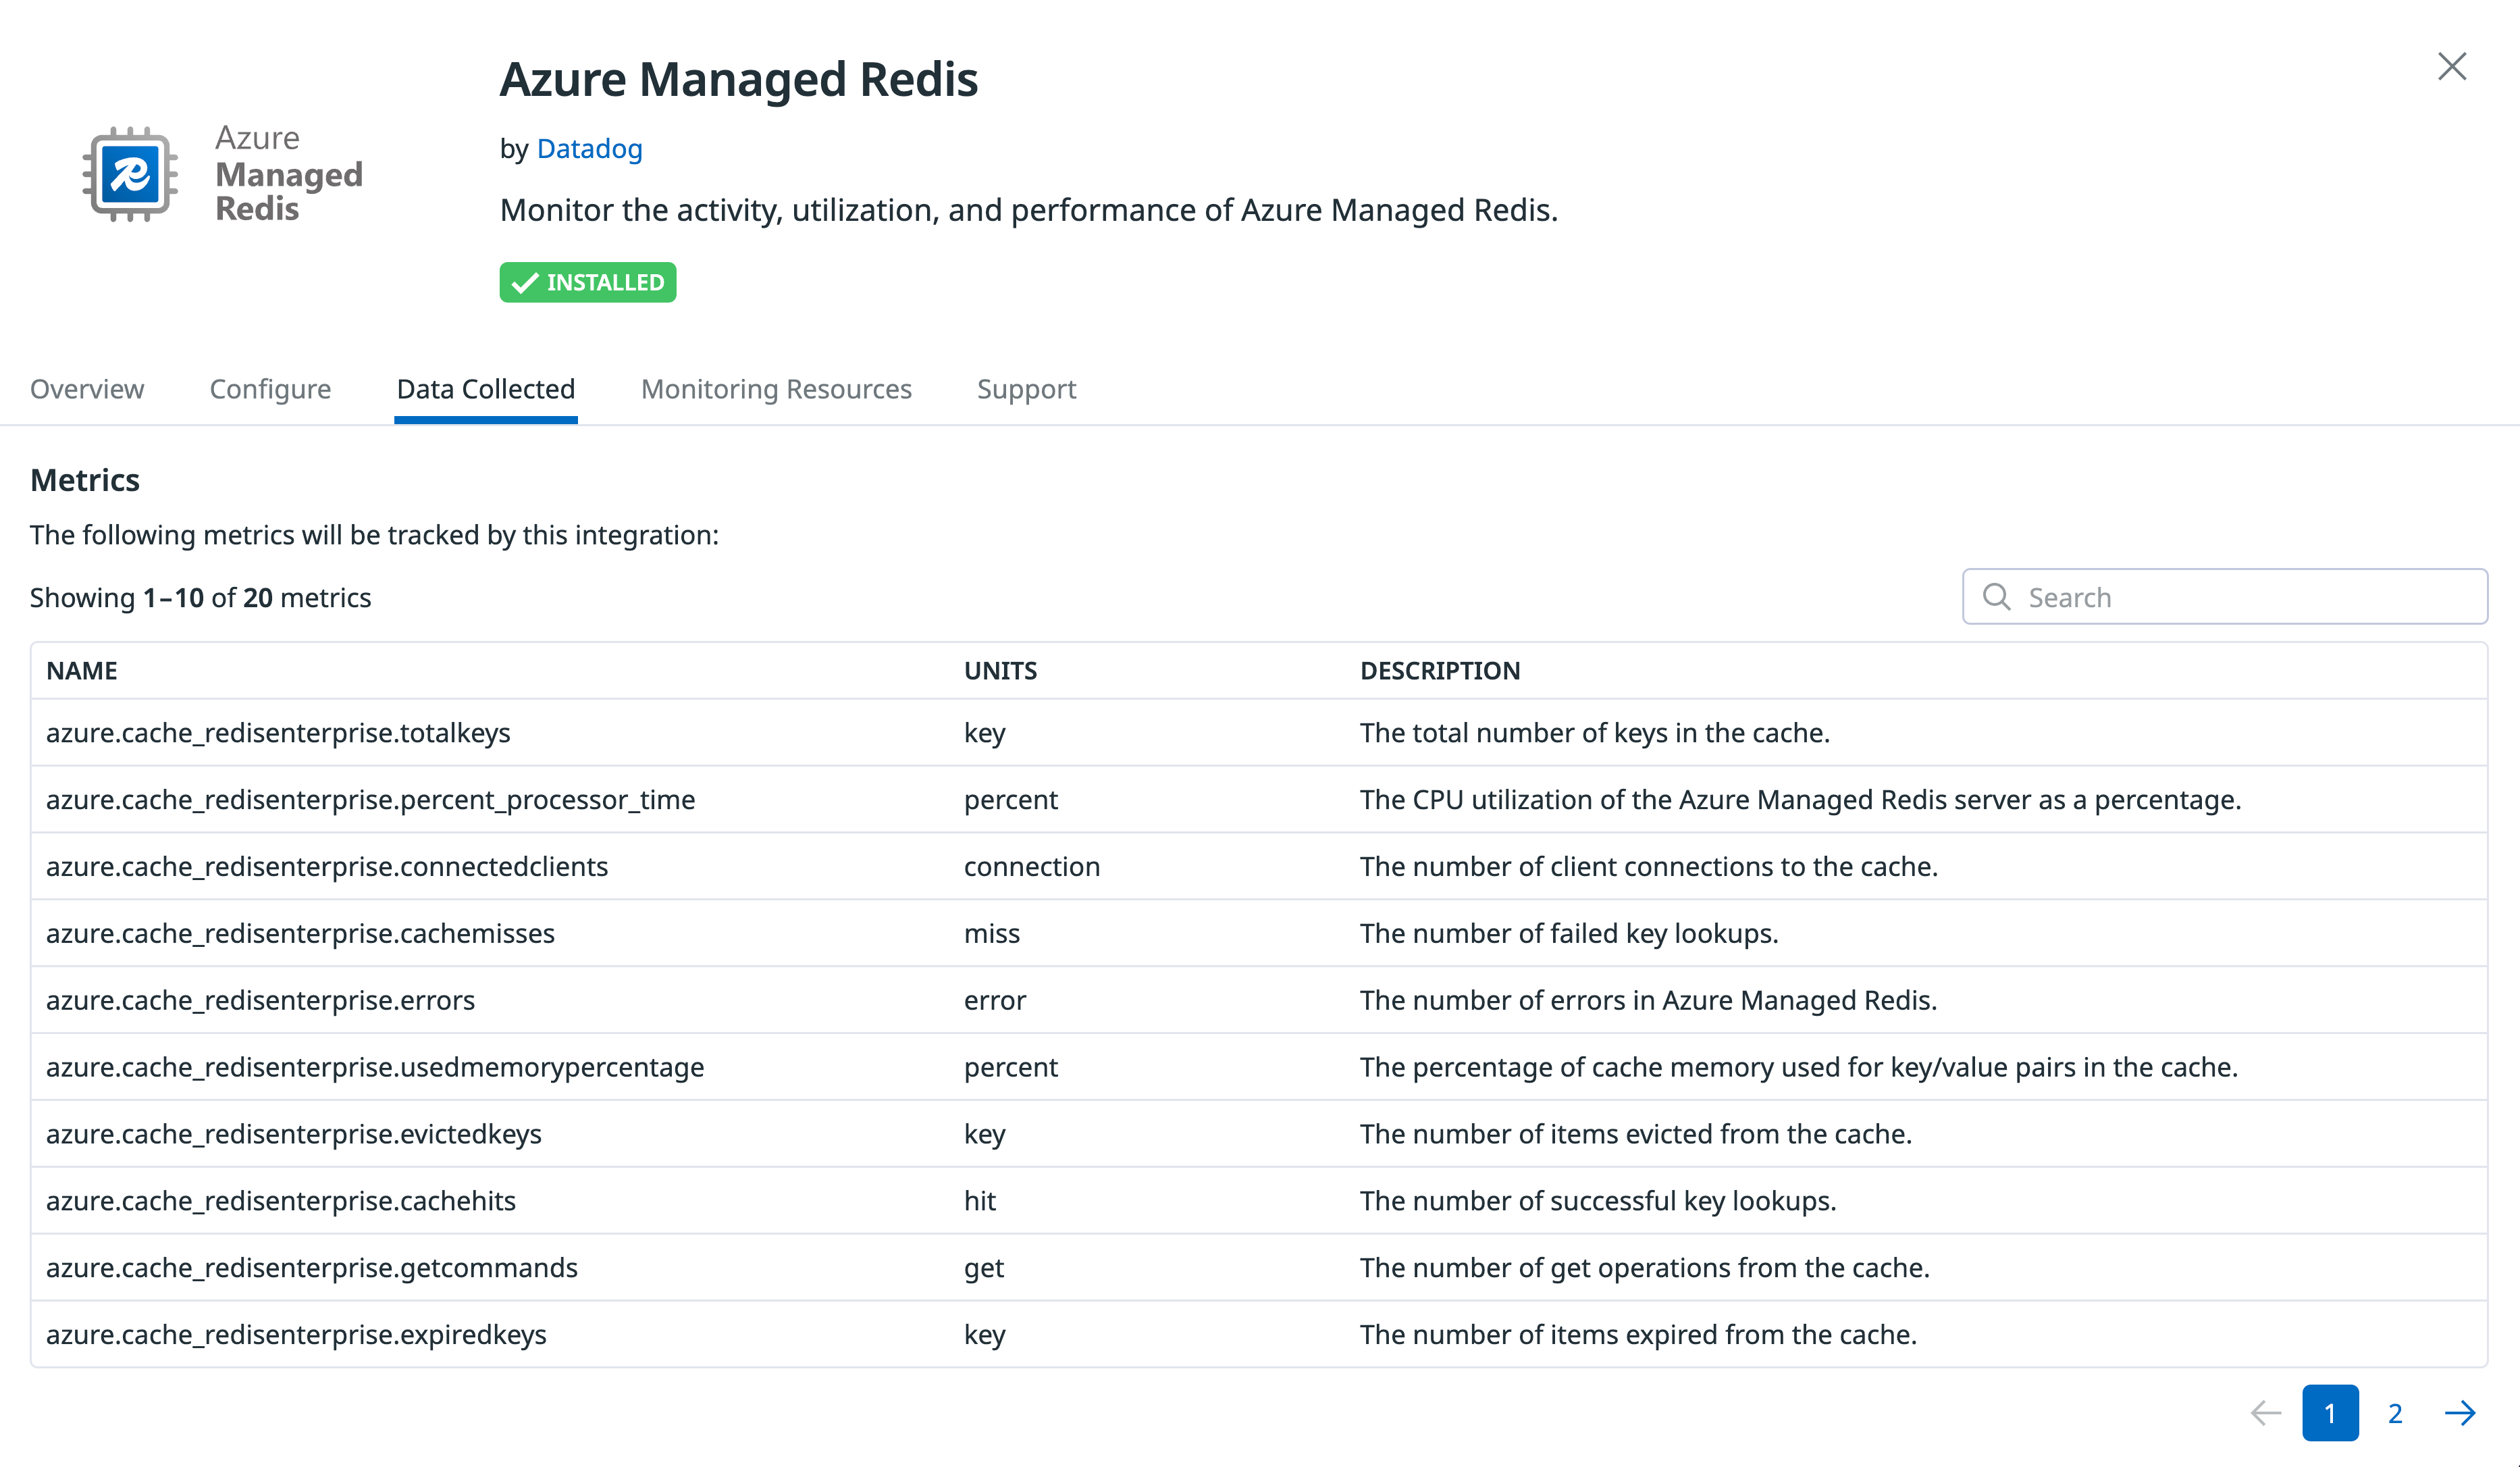This screenshot has height=1467, width=2520.
Task: Open the Monitoring Resources tab
Action: coord(776,389)
